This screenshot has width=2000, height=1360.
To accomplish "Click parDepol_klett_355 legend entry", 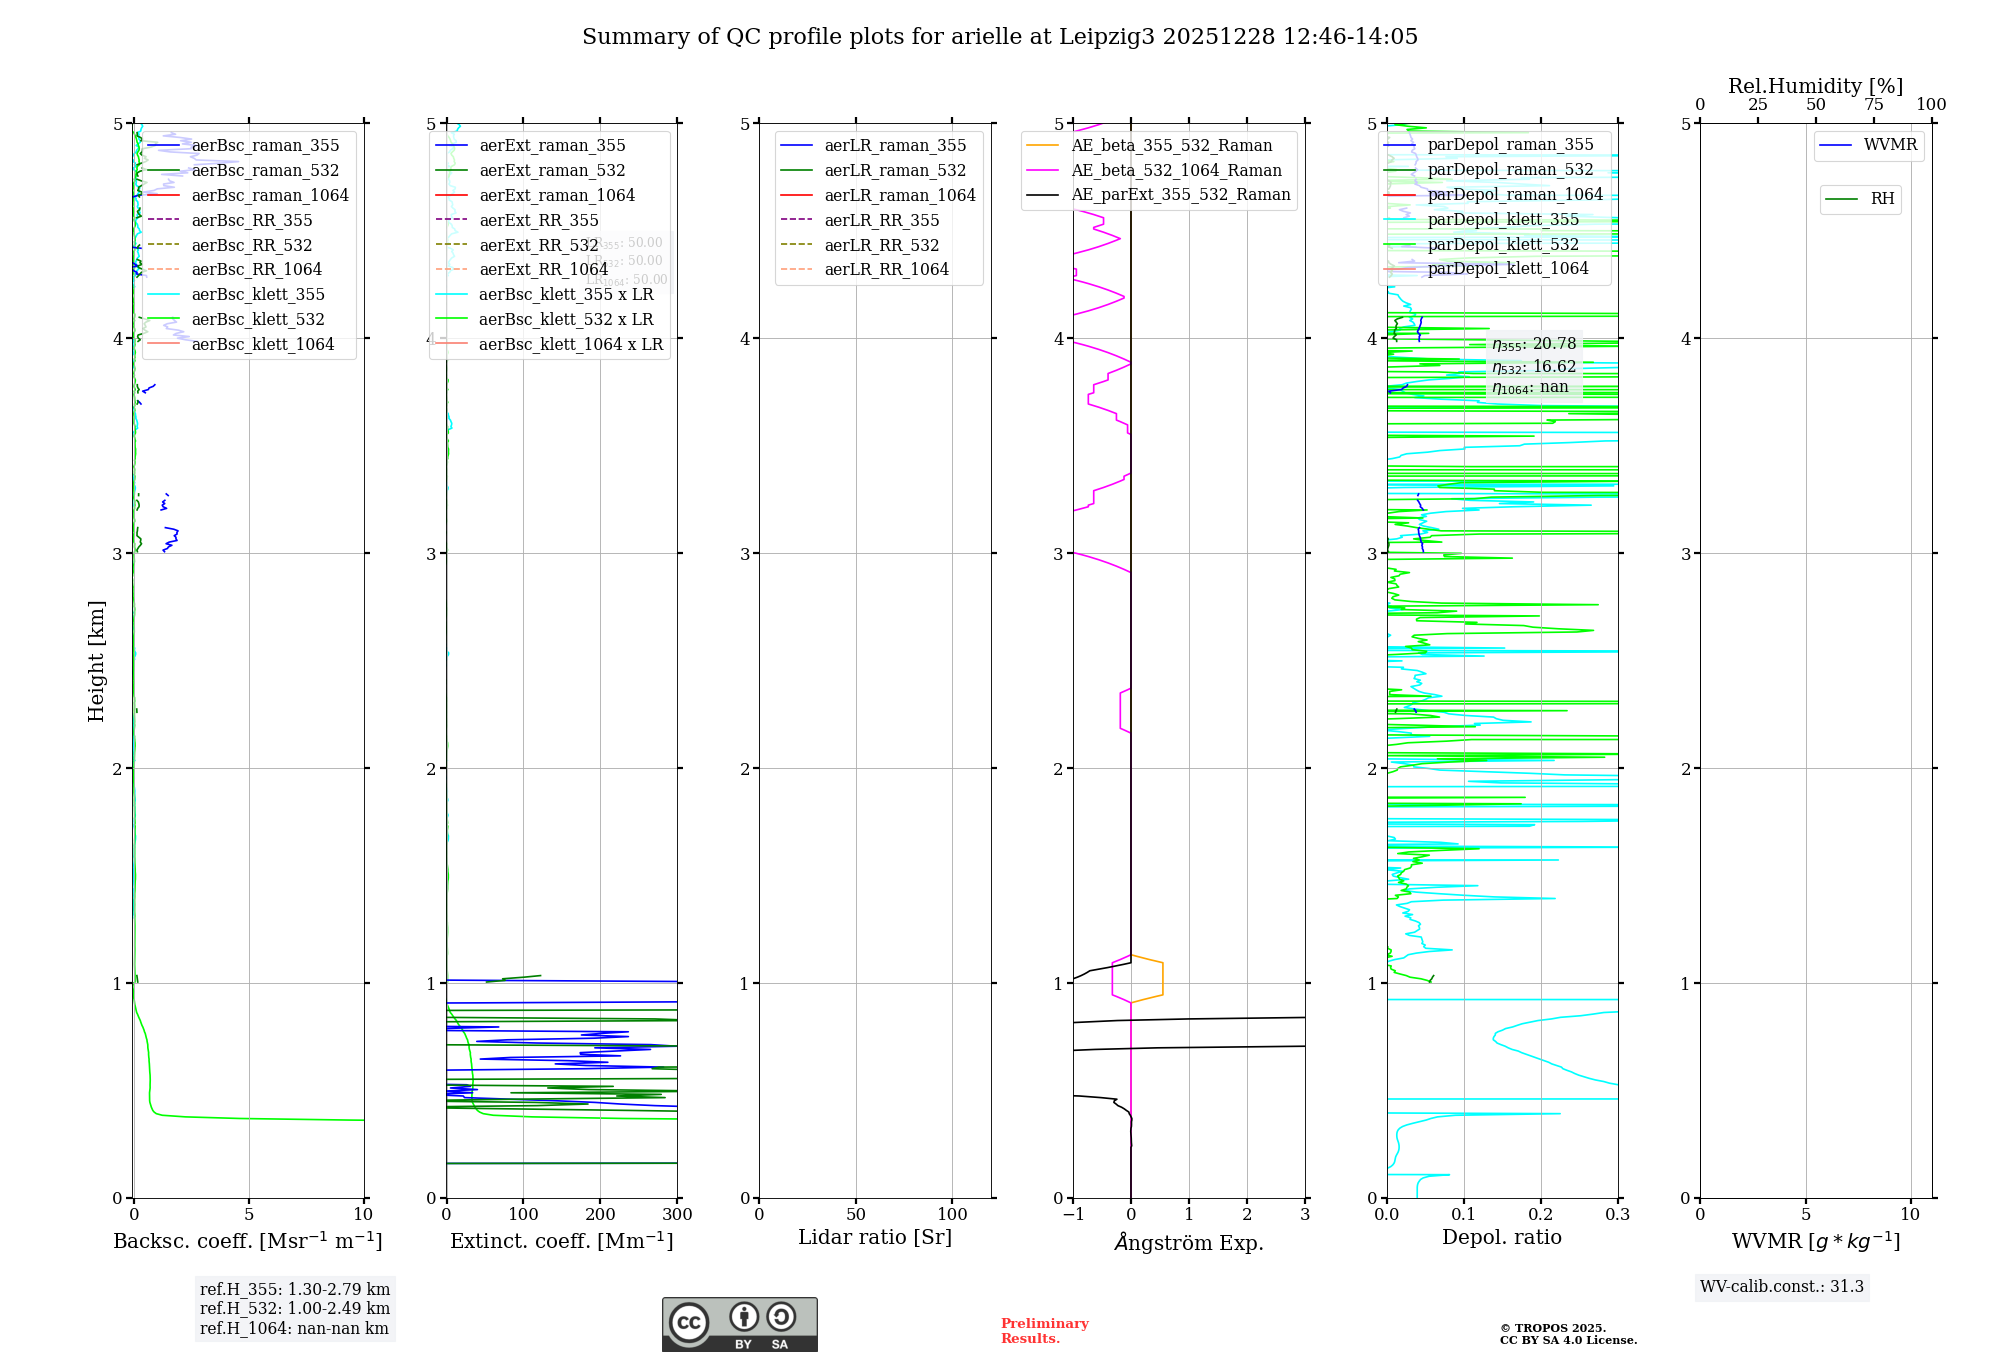I will pos(1503,220).
